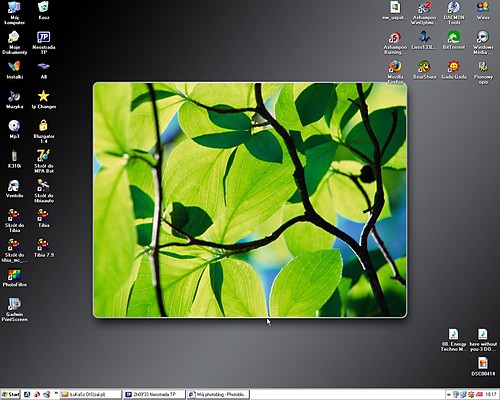
Task: Open the 08. Energy Techno audio file
Action: 454,340
